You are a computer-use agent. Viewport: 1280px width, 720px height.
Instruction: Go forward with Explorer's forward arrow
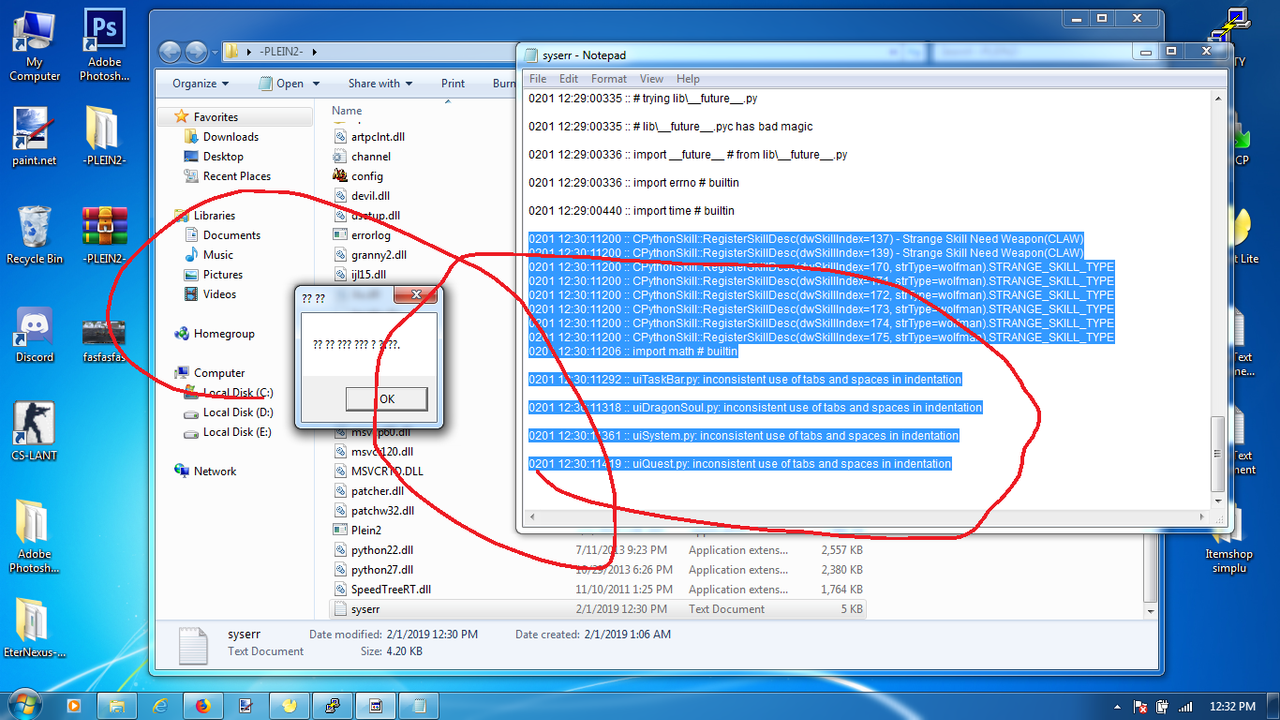196,52
